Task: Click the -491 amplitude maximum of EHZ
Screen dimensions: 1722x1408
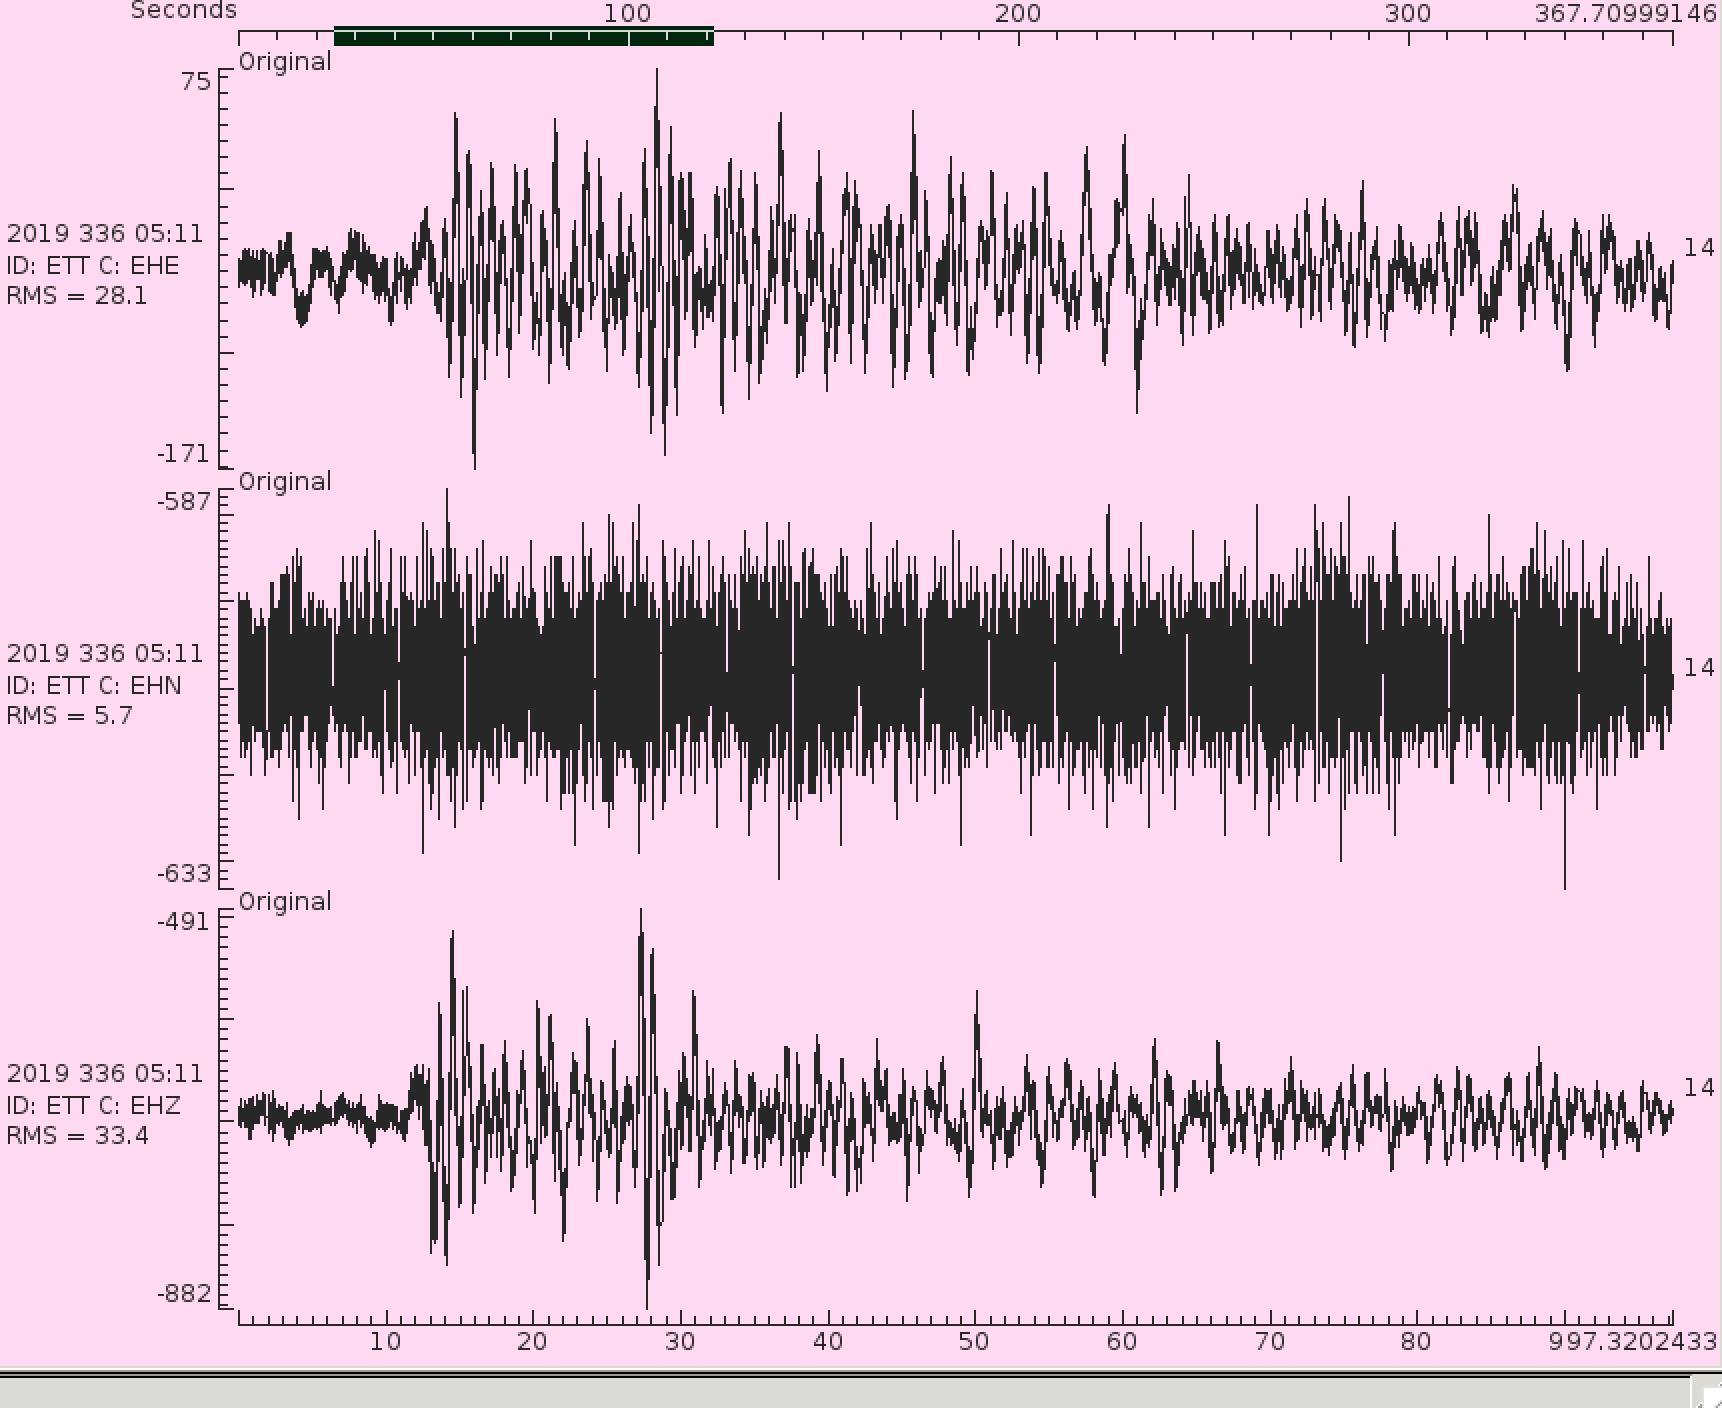Action: [x=184, y=922]
